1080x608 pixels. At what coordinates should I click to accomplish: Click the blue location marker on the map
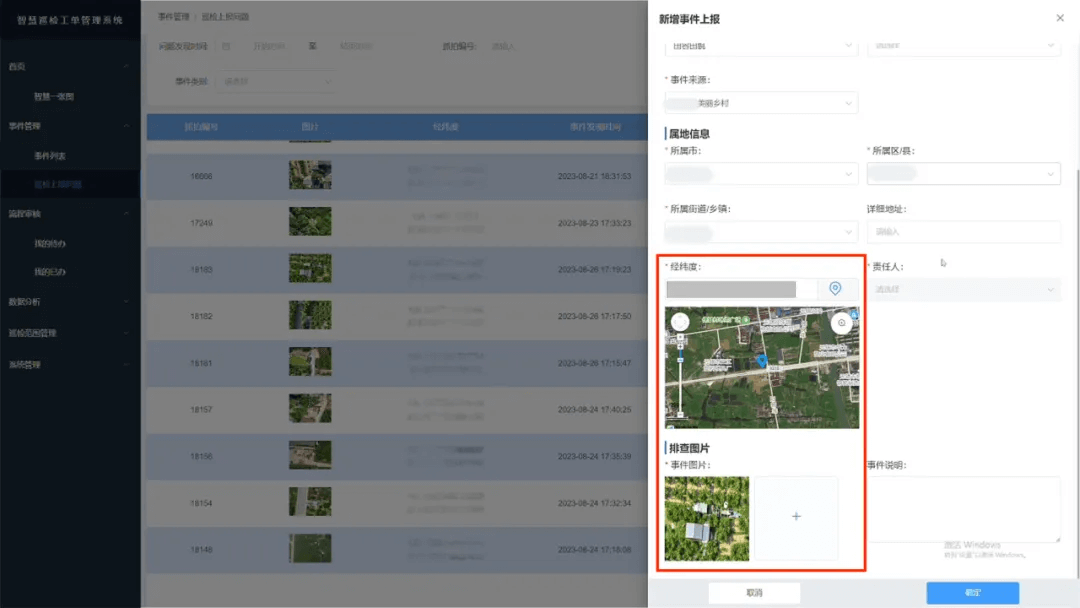(x=762, y=361)
